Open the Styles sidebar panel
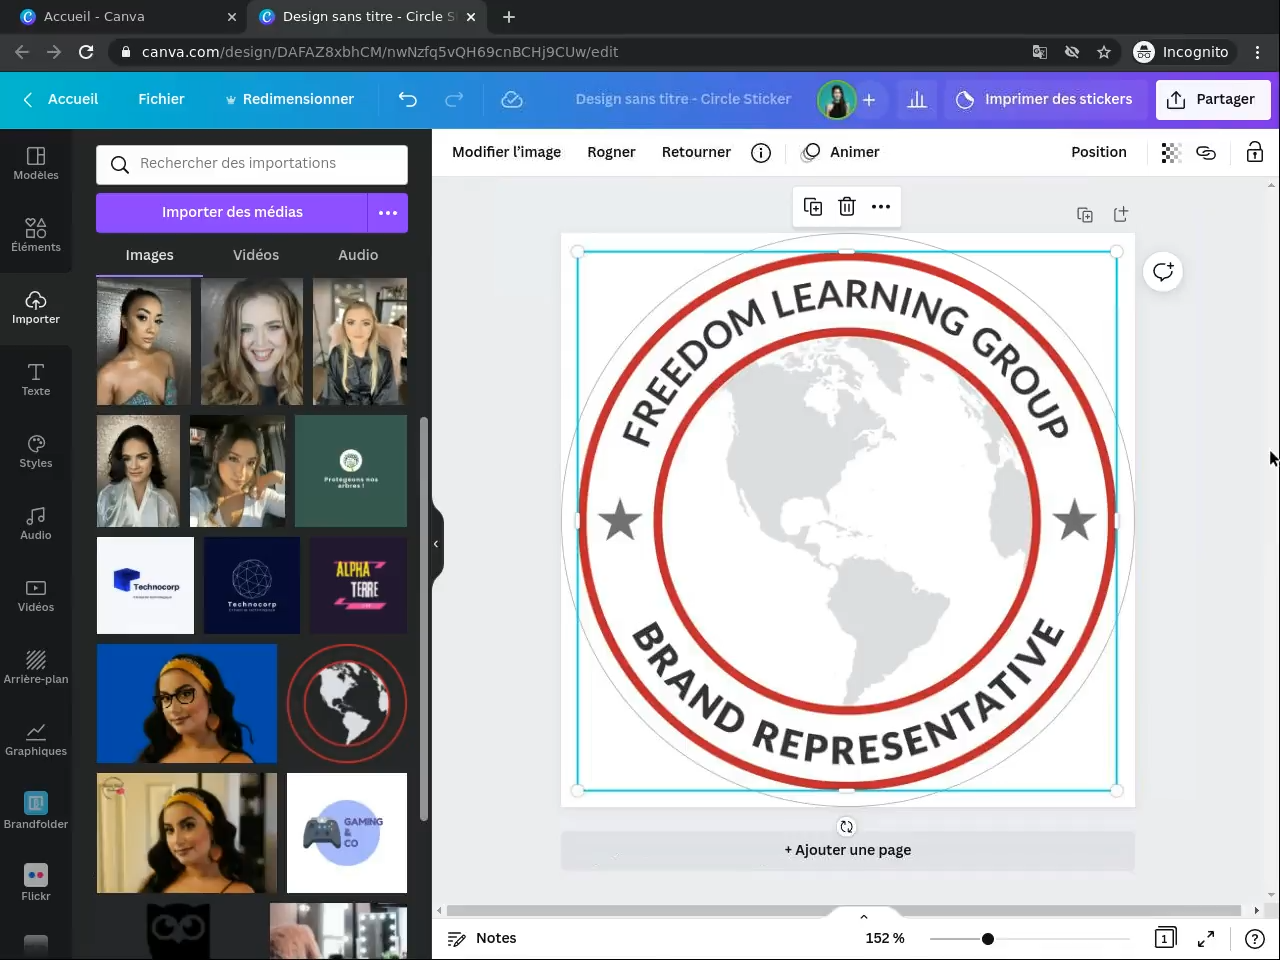The width and height of the screenshot is (1280, 960). [x=36, y=451]
